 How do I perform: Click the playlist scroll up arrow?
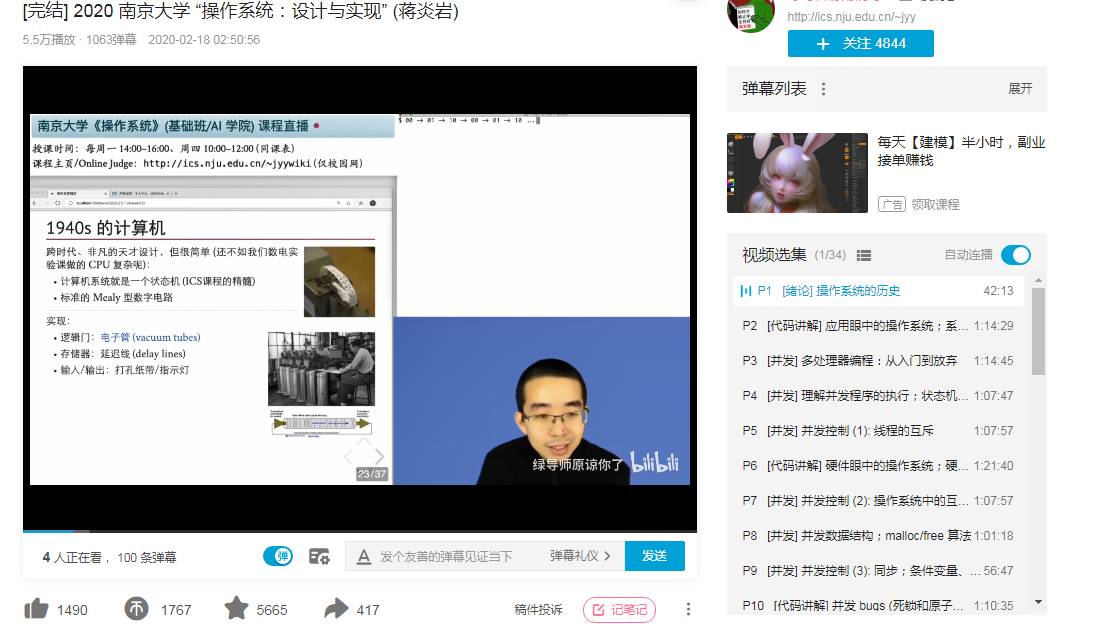pyautogui.click(x=1038, y=280)
